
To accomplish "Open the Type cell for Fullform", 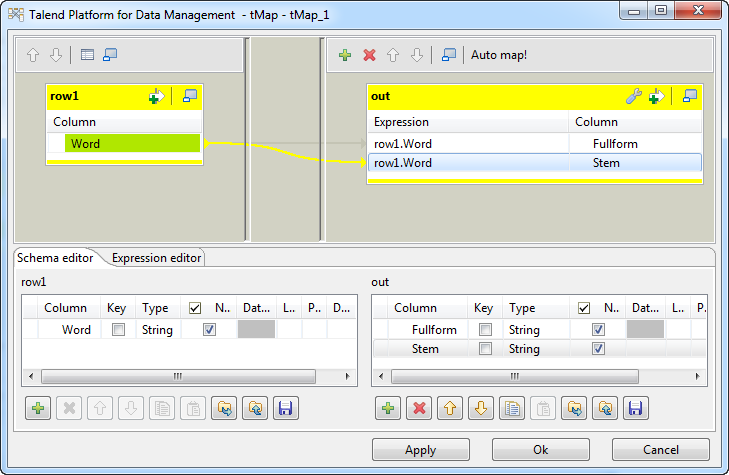I will (x=535, y=330).
